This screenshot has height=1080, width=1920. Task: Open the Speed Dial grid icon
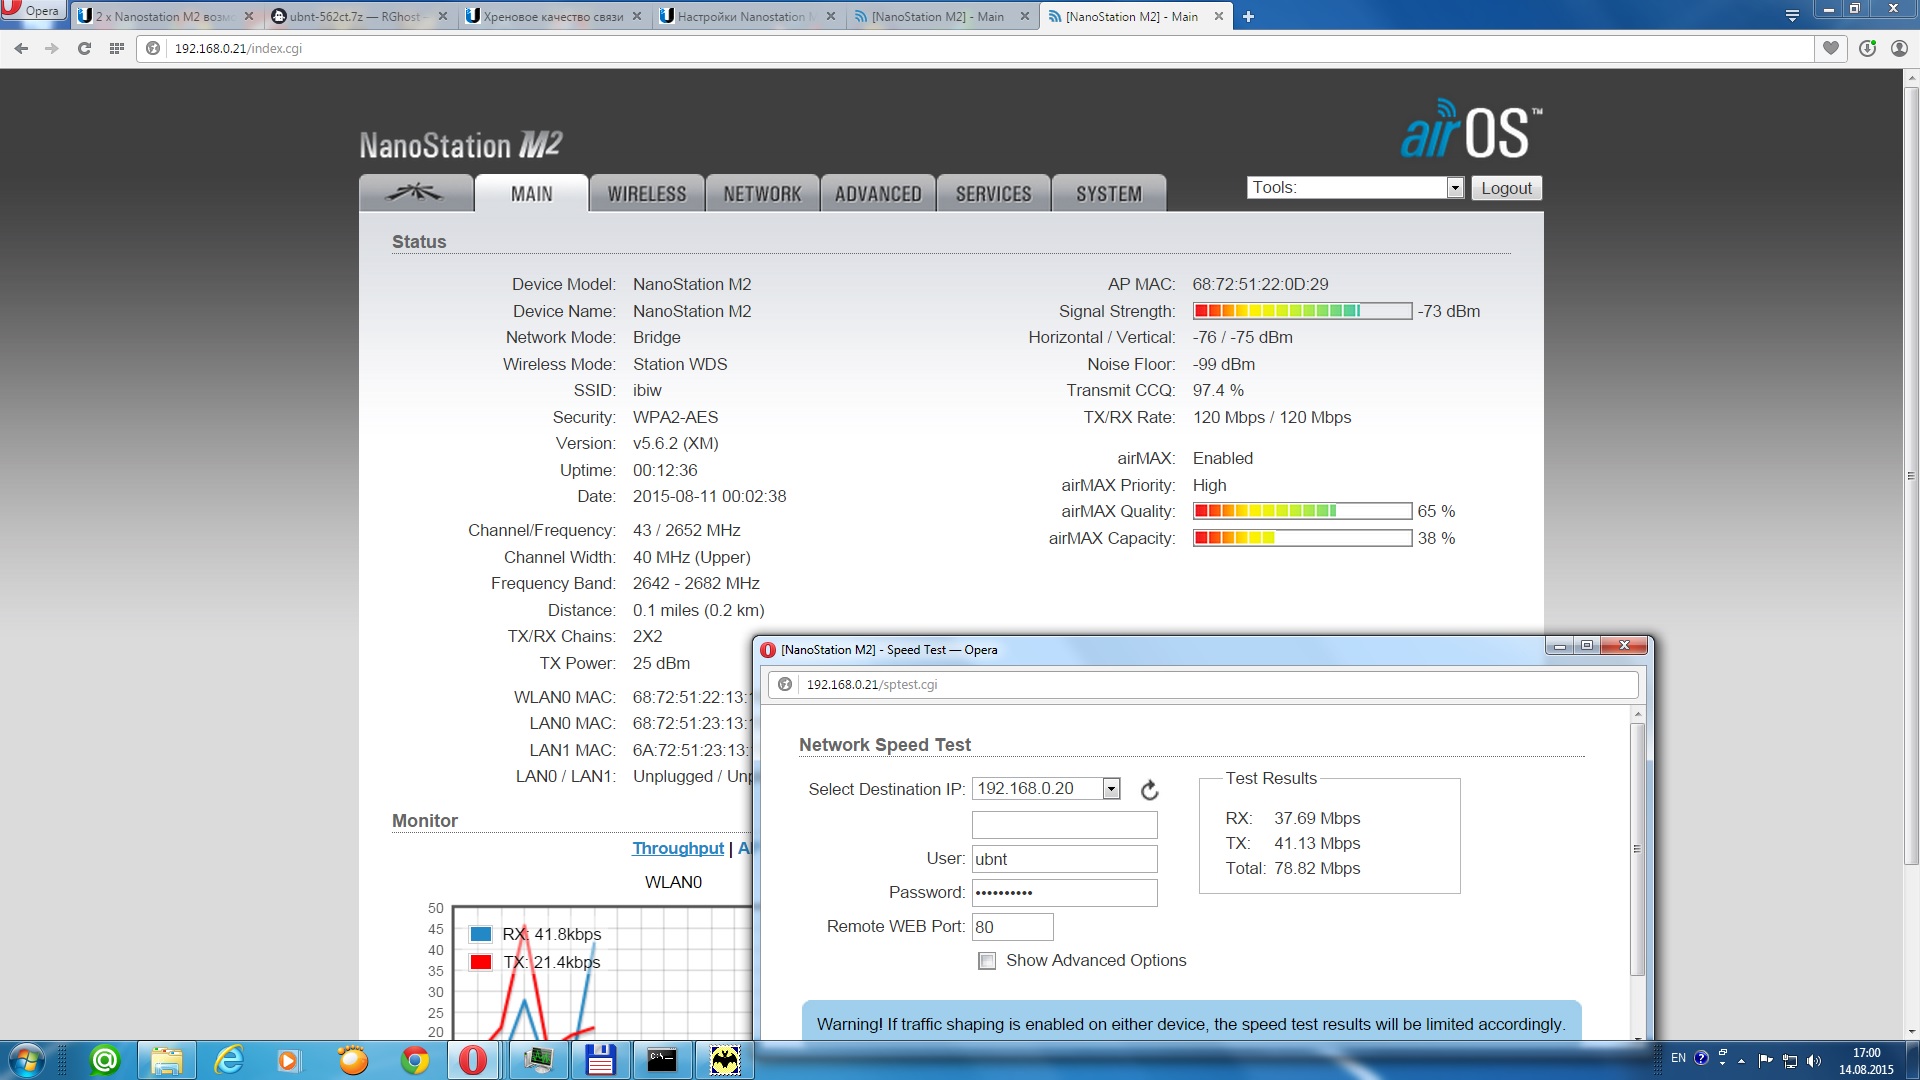click(x=117, y=48)
